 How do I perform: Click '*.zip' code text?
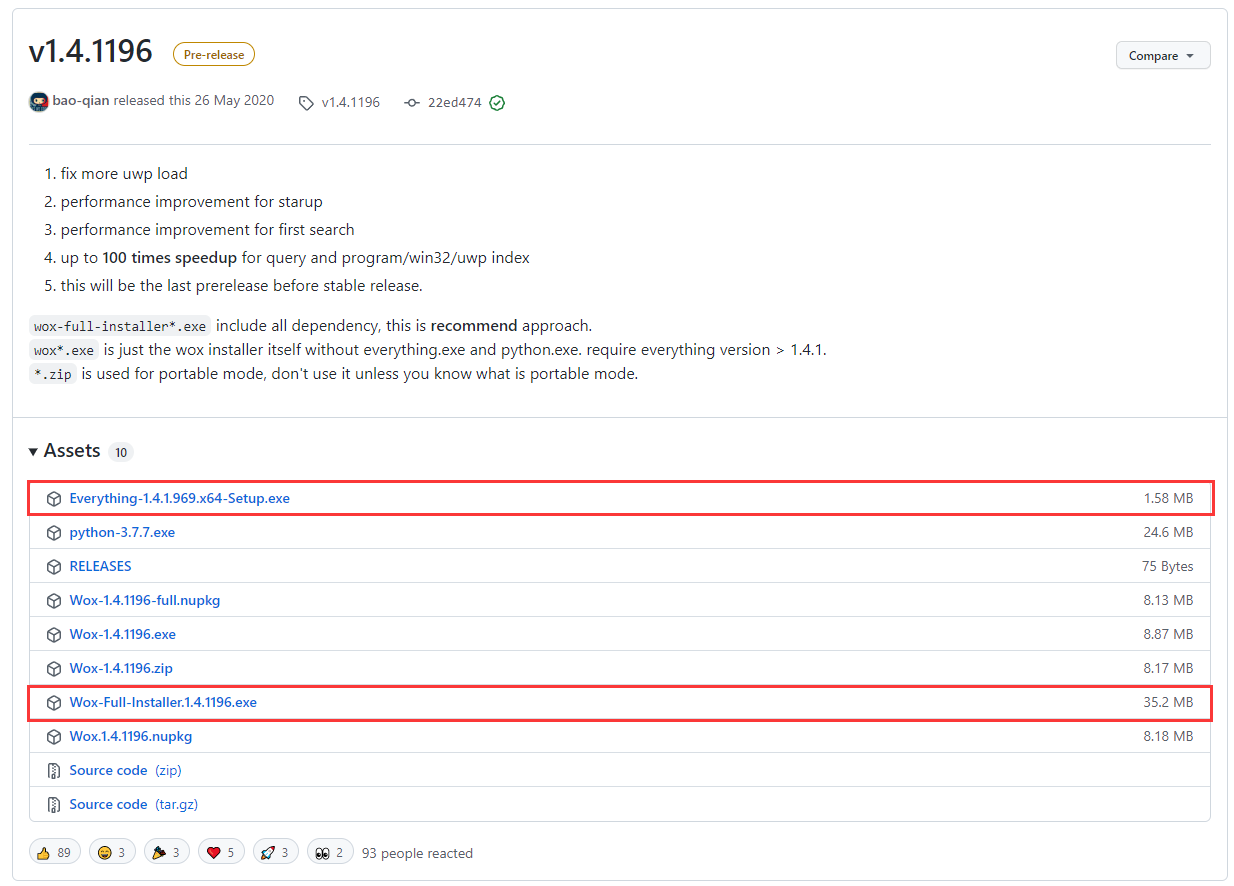pos(53,374)
